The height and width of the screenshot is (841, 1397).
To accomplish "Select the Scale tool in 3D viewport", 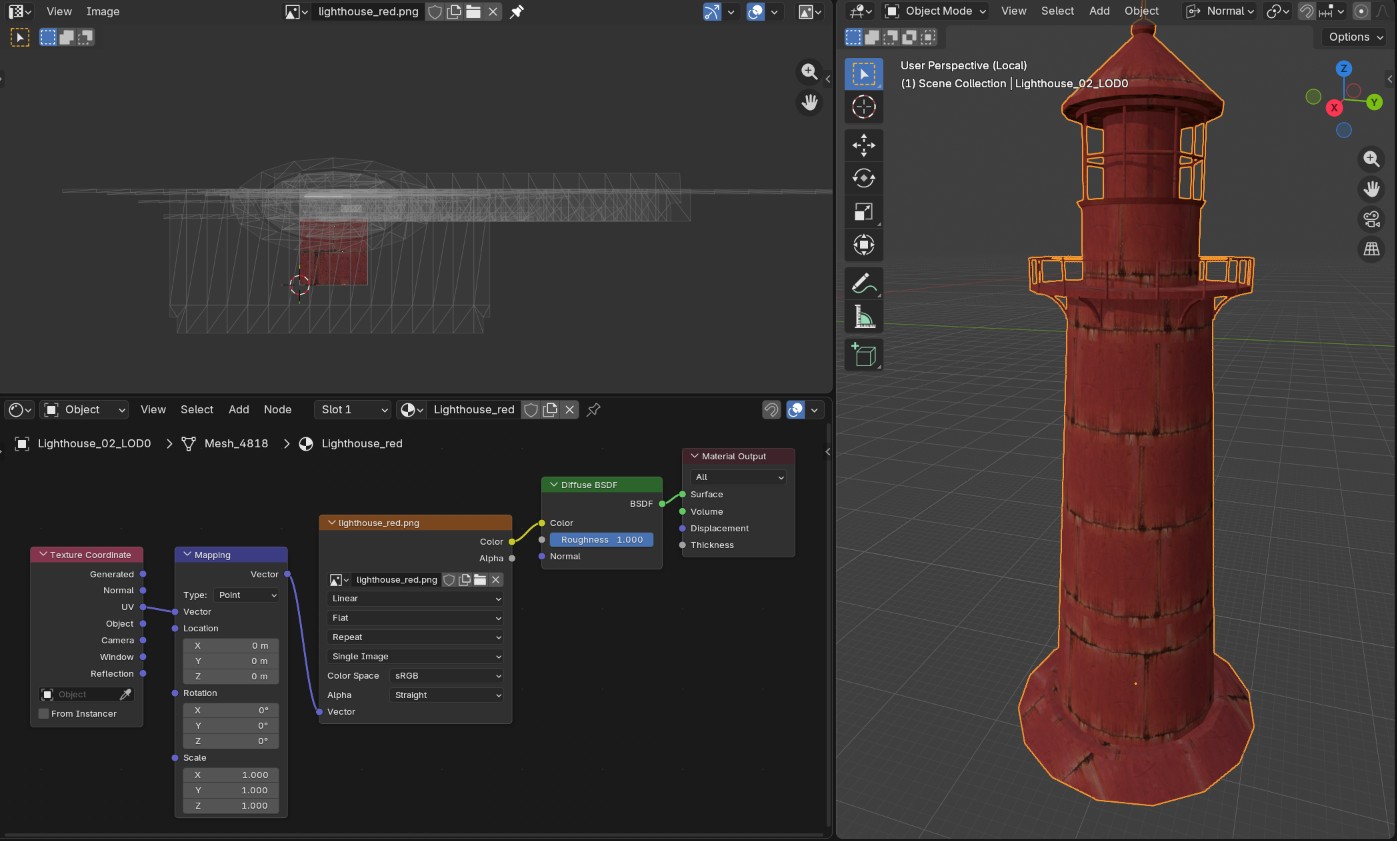I will (864, 212).
